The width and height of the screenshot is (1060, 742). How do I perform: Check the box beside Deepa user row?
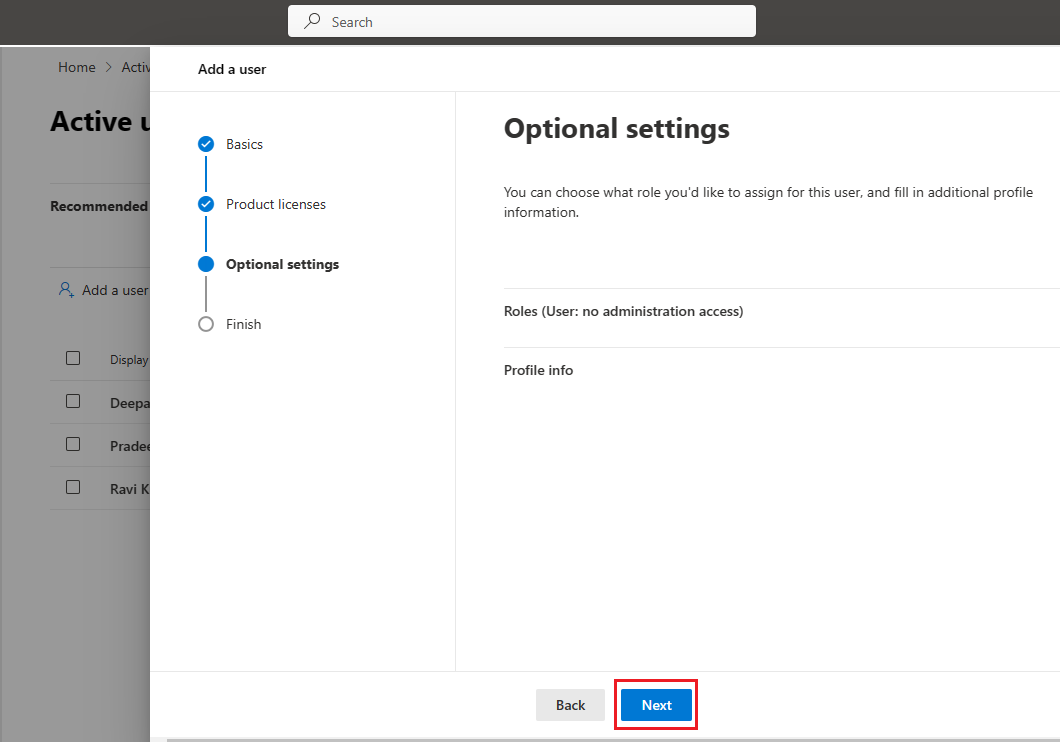(73, 401)
